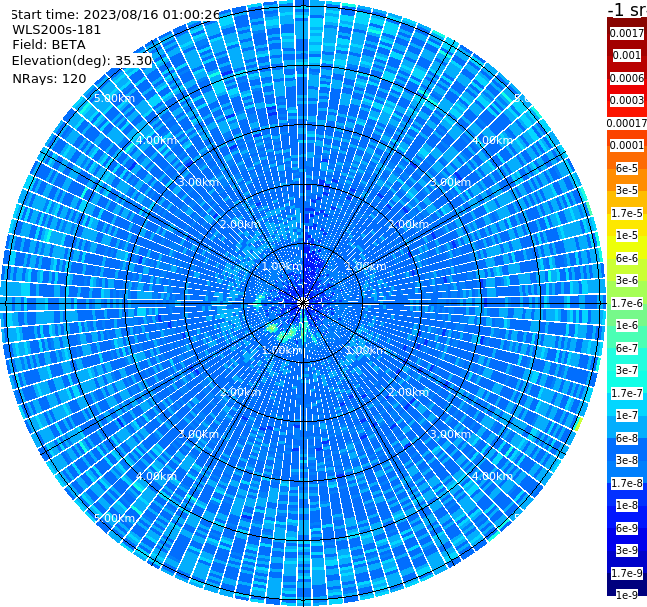
Task: Click the 0.00017 colorbar label
Action: (627, 123)
